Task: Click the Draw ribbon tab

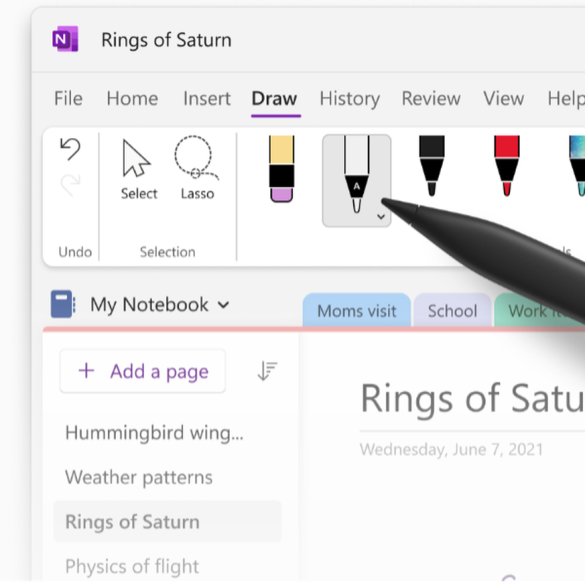Action: coord(275,98)
